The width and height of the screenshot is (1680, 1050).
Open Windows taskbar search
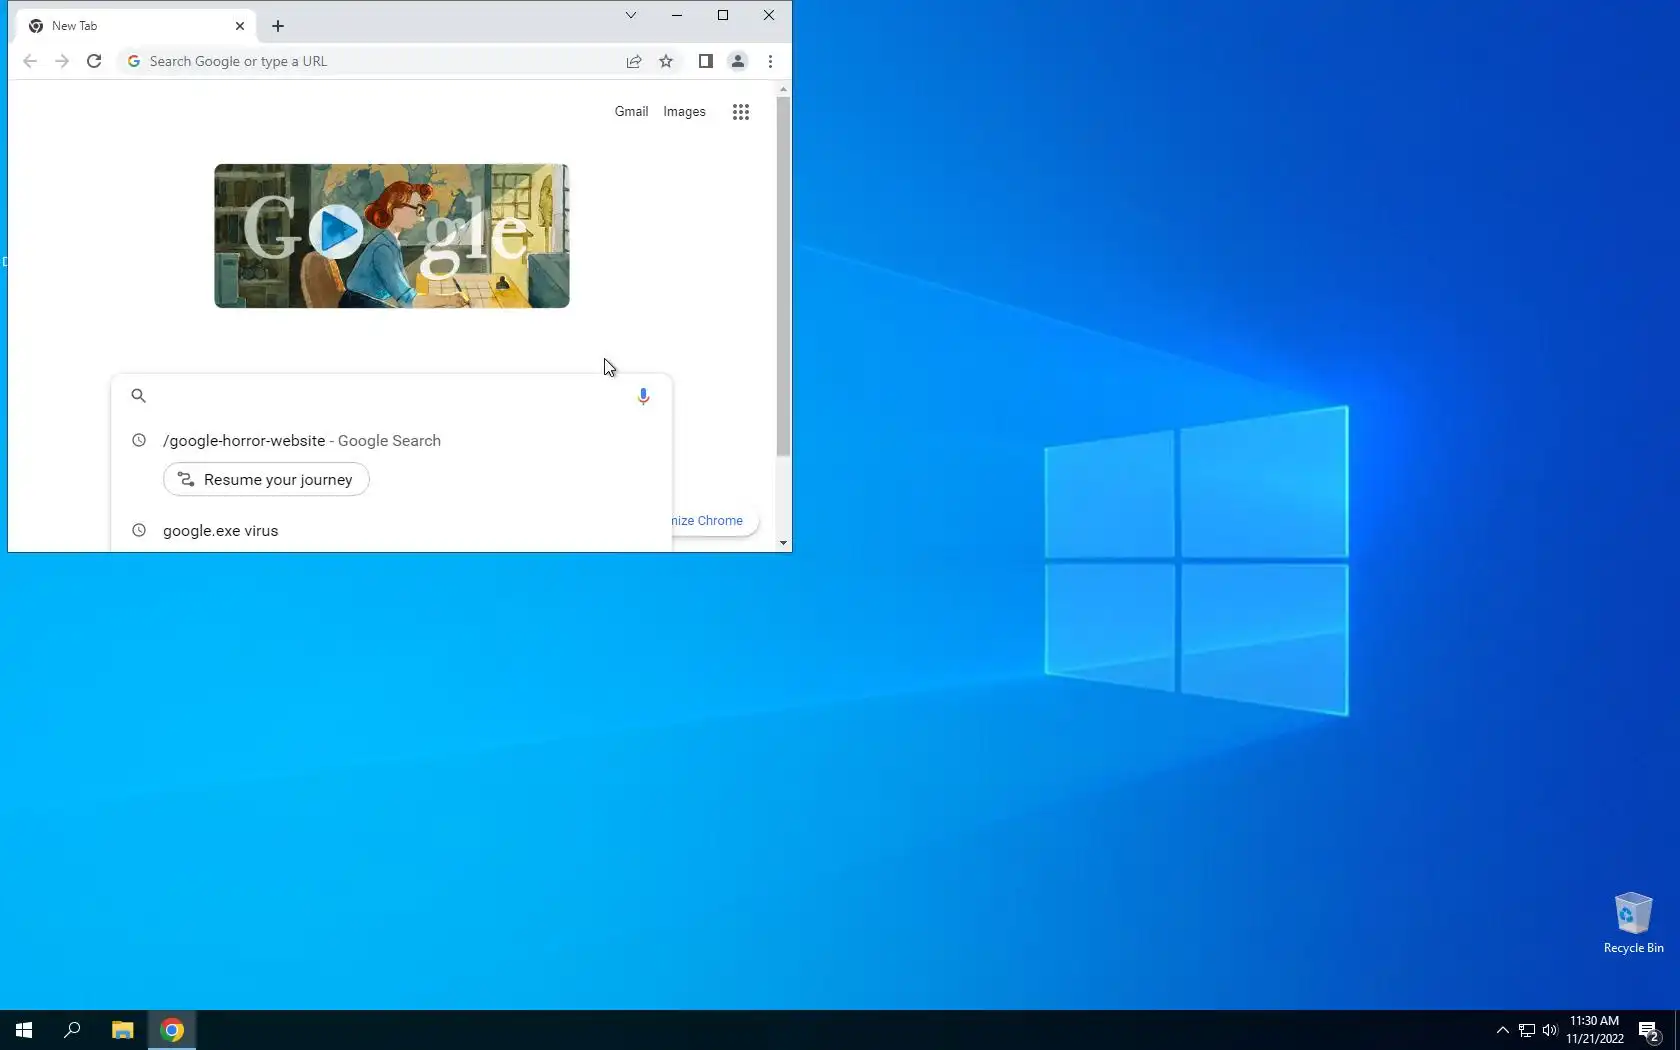tap(72, 1030)
